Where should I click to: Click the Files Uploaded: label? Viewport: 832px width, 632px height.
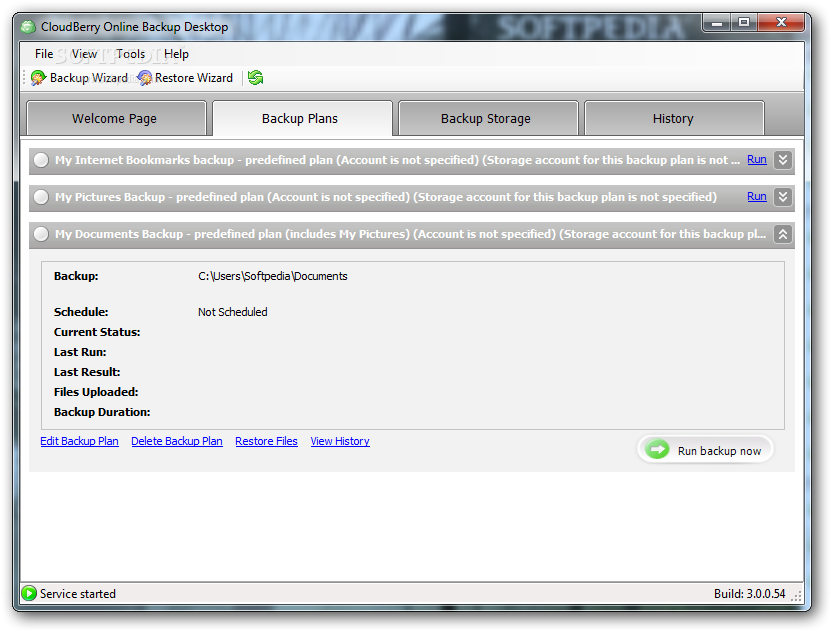tap(96, 392)
